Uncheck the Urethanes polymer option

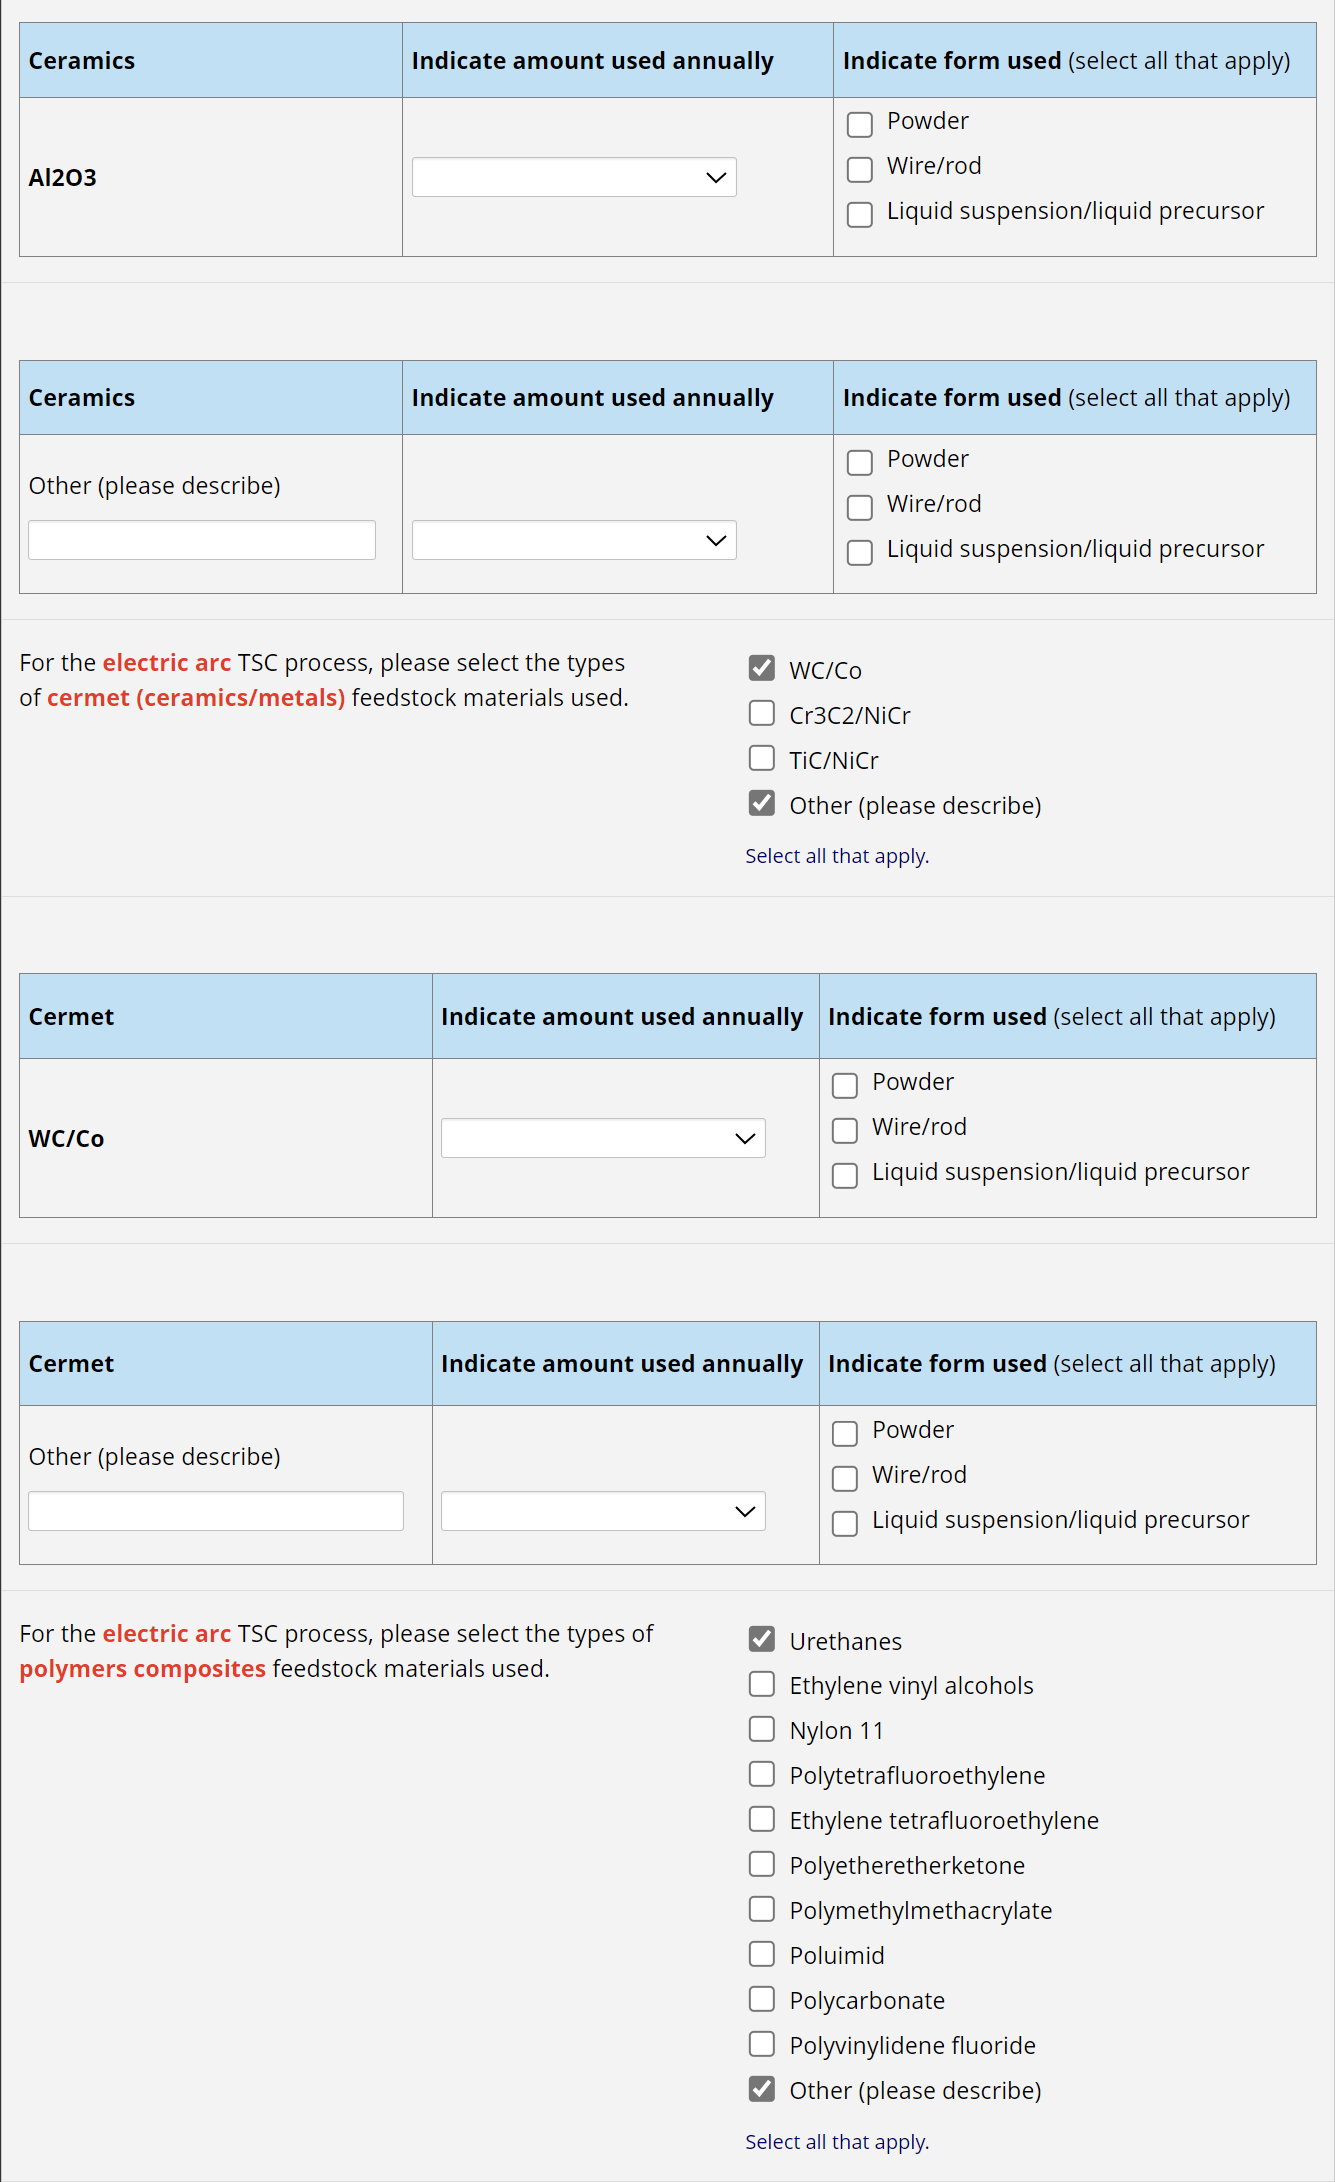(x=762, y=1639)
